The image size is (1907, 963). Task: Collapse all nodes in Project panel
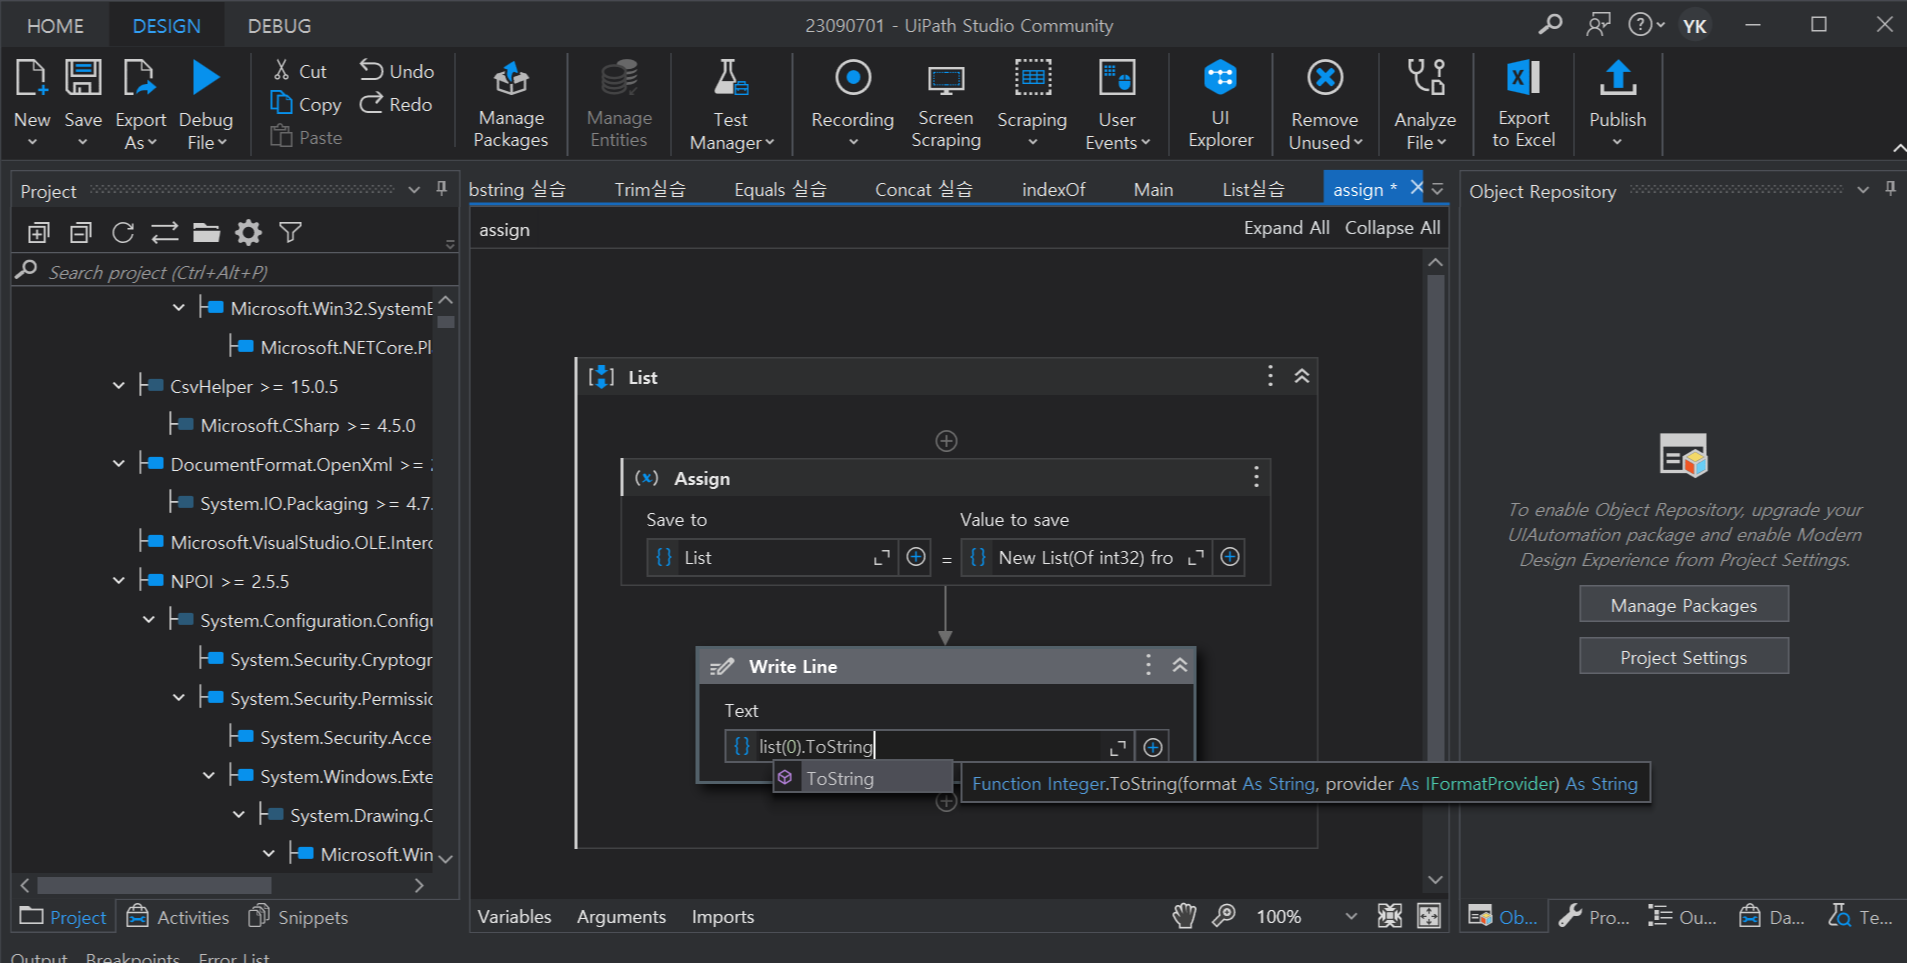point(81,233)
